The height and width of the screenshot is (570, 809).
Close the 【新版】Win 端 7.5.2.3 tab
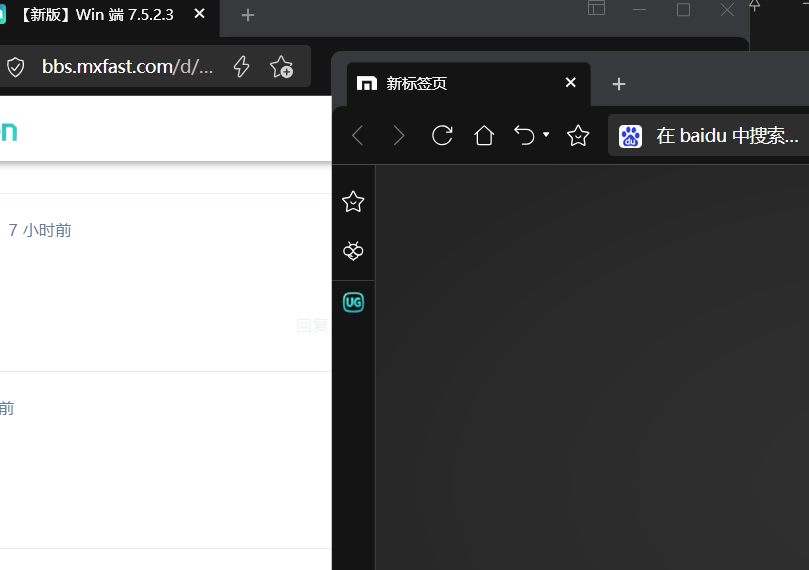click(x=200, y=15)
